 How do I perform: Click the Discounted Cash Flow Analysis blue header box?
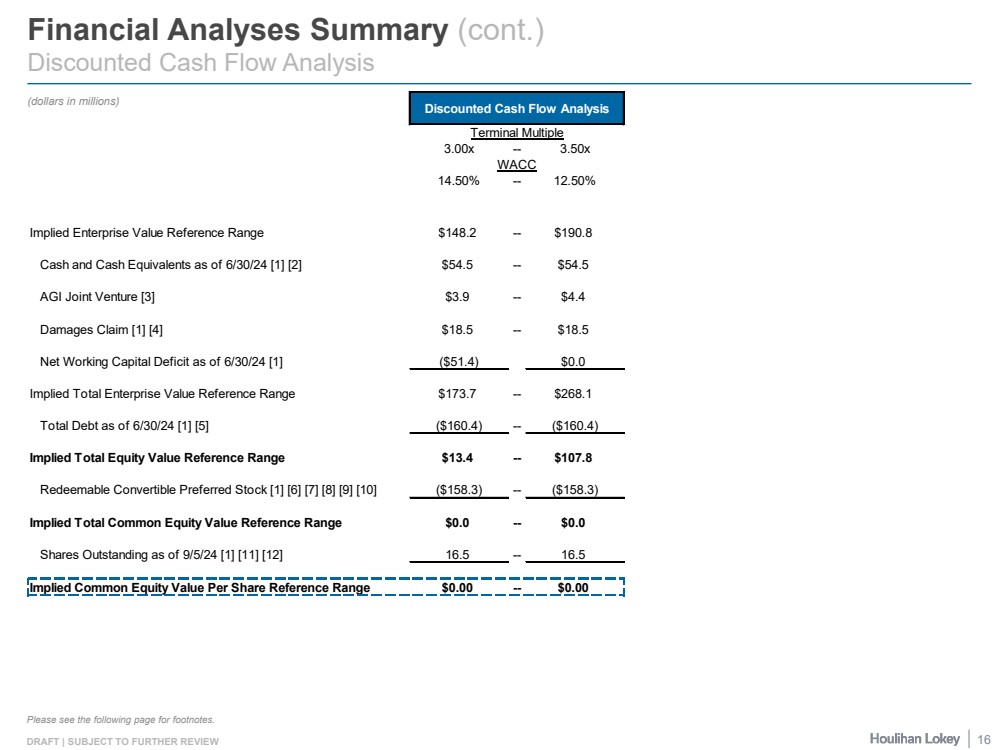pyautogui.click(x=516, y=108)
